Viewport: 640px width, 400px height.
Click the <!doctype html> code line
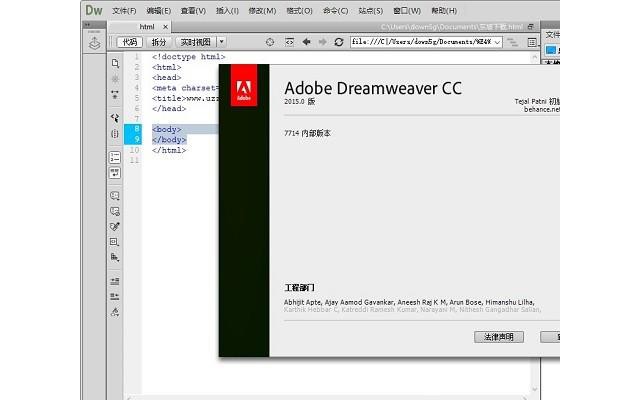coord(189,57)
